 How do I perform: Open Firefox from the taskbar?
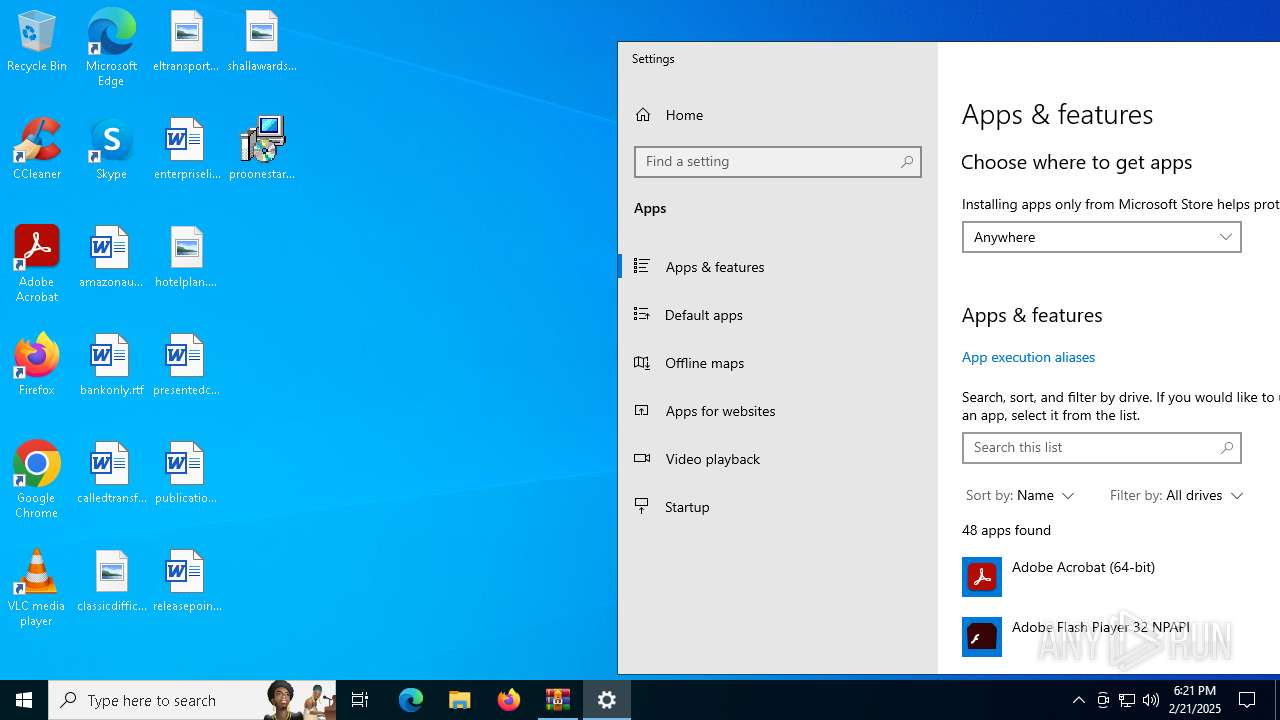tap(509, 700)
